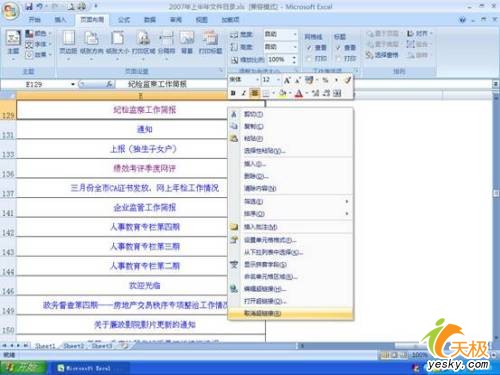
Task: Expand the 排序 sort submenu
Action: pyautogui.click(x=290, y=214)
